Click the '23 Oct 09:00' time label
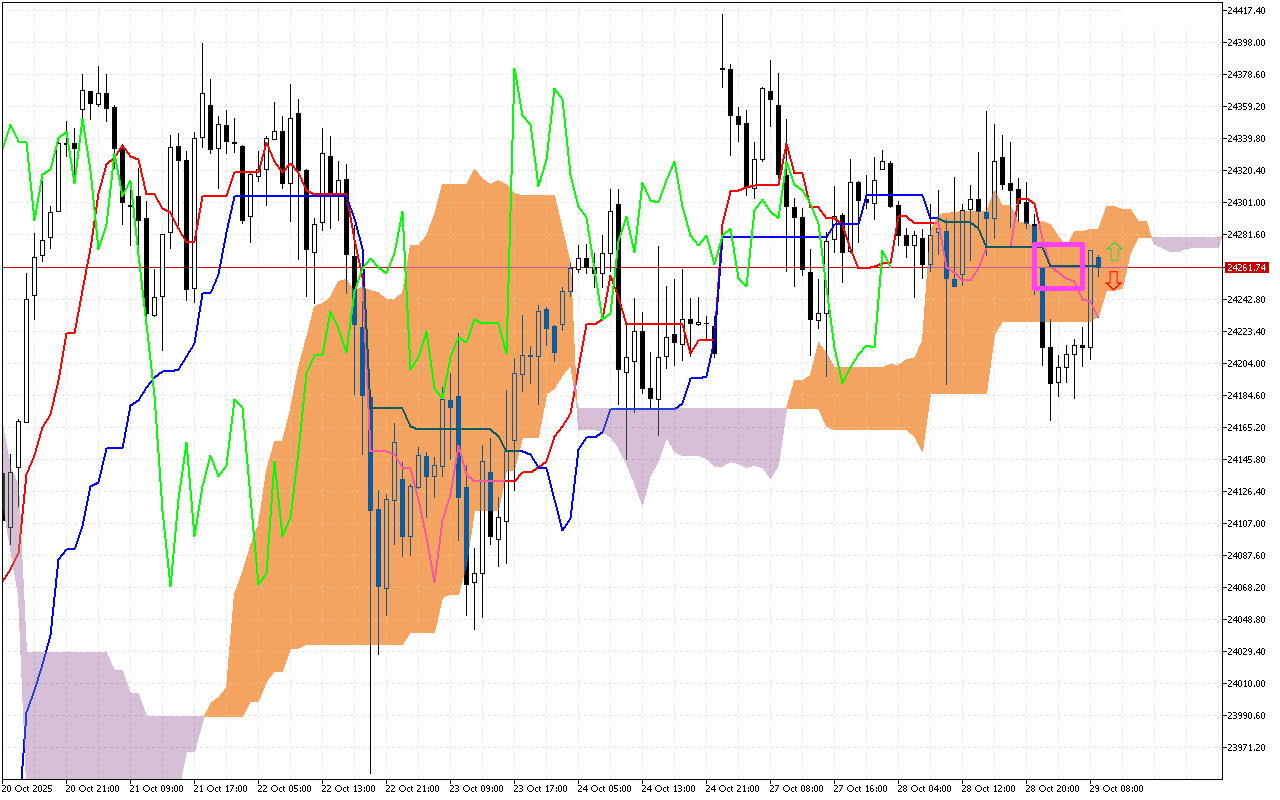This screenshot has width=1280, height=800. pyautogui.click(x=479, y=789)
